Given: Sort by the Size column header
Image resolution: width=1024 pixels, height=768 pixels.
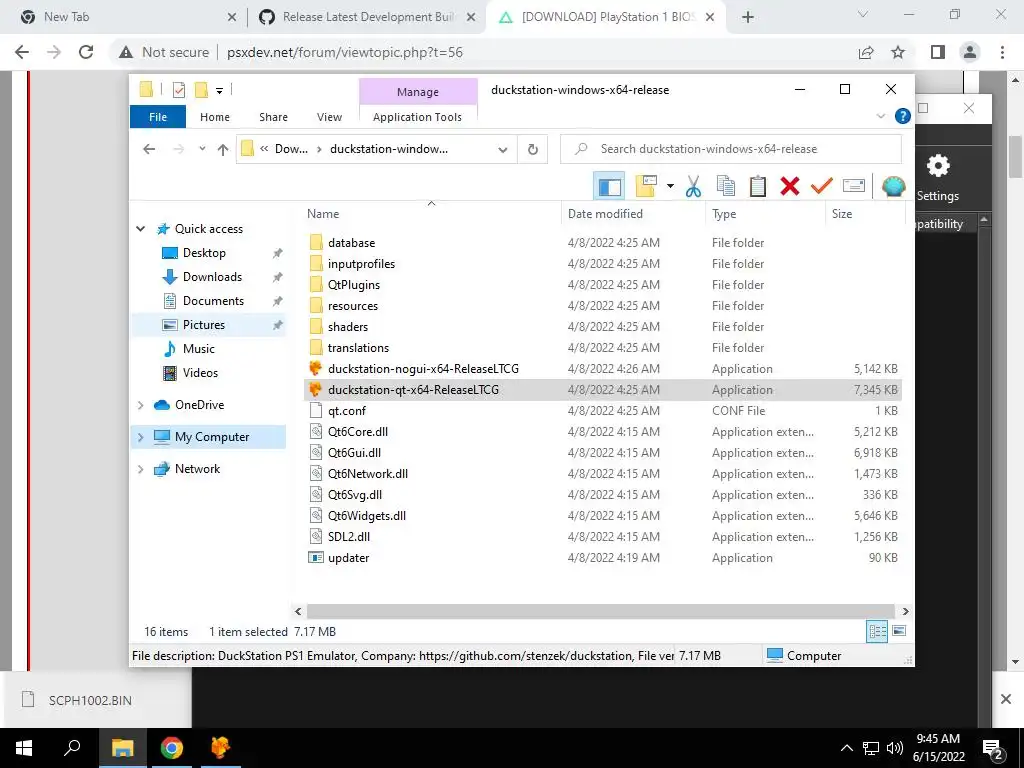Looking at the screenshot, I should coord(842,214).
